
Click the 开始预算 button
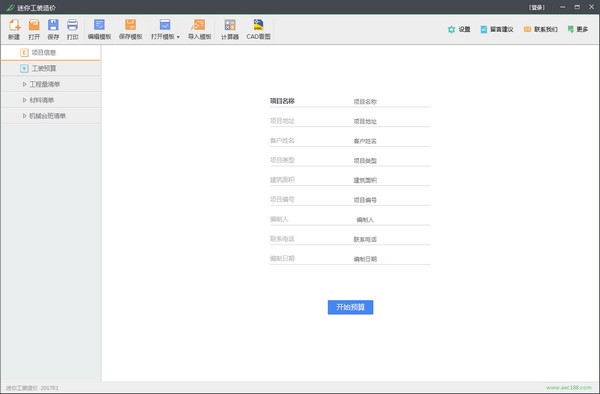coord(351,307)
